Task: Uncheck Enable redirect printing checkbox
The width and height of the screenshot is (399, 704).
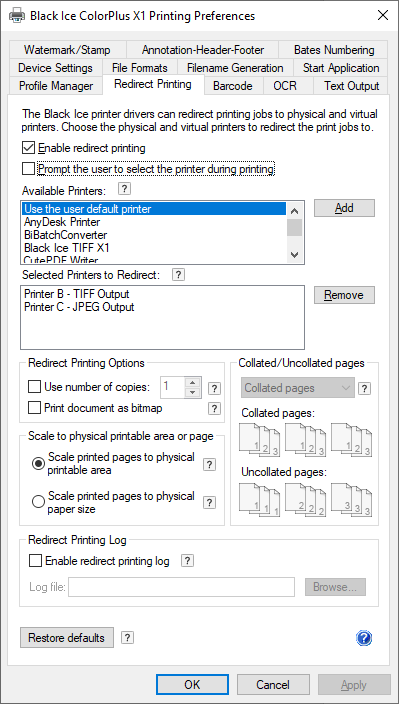Action: [x=28, y=148]
